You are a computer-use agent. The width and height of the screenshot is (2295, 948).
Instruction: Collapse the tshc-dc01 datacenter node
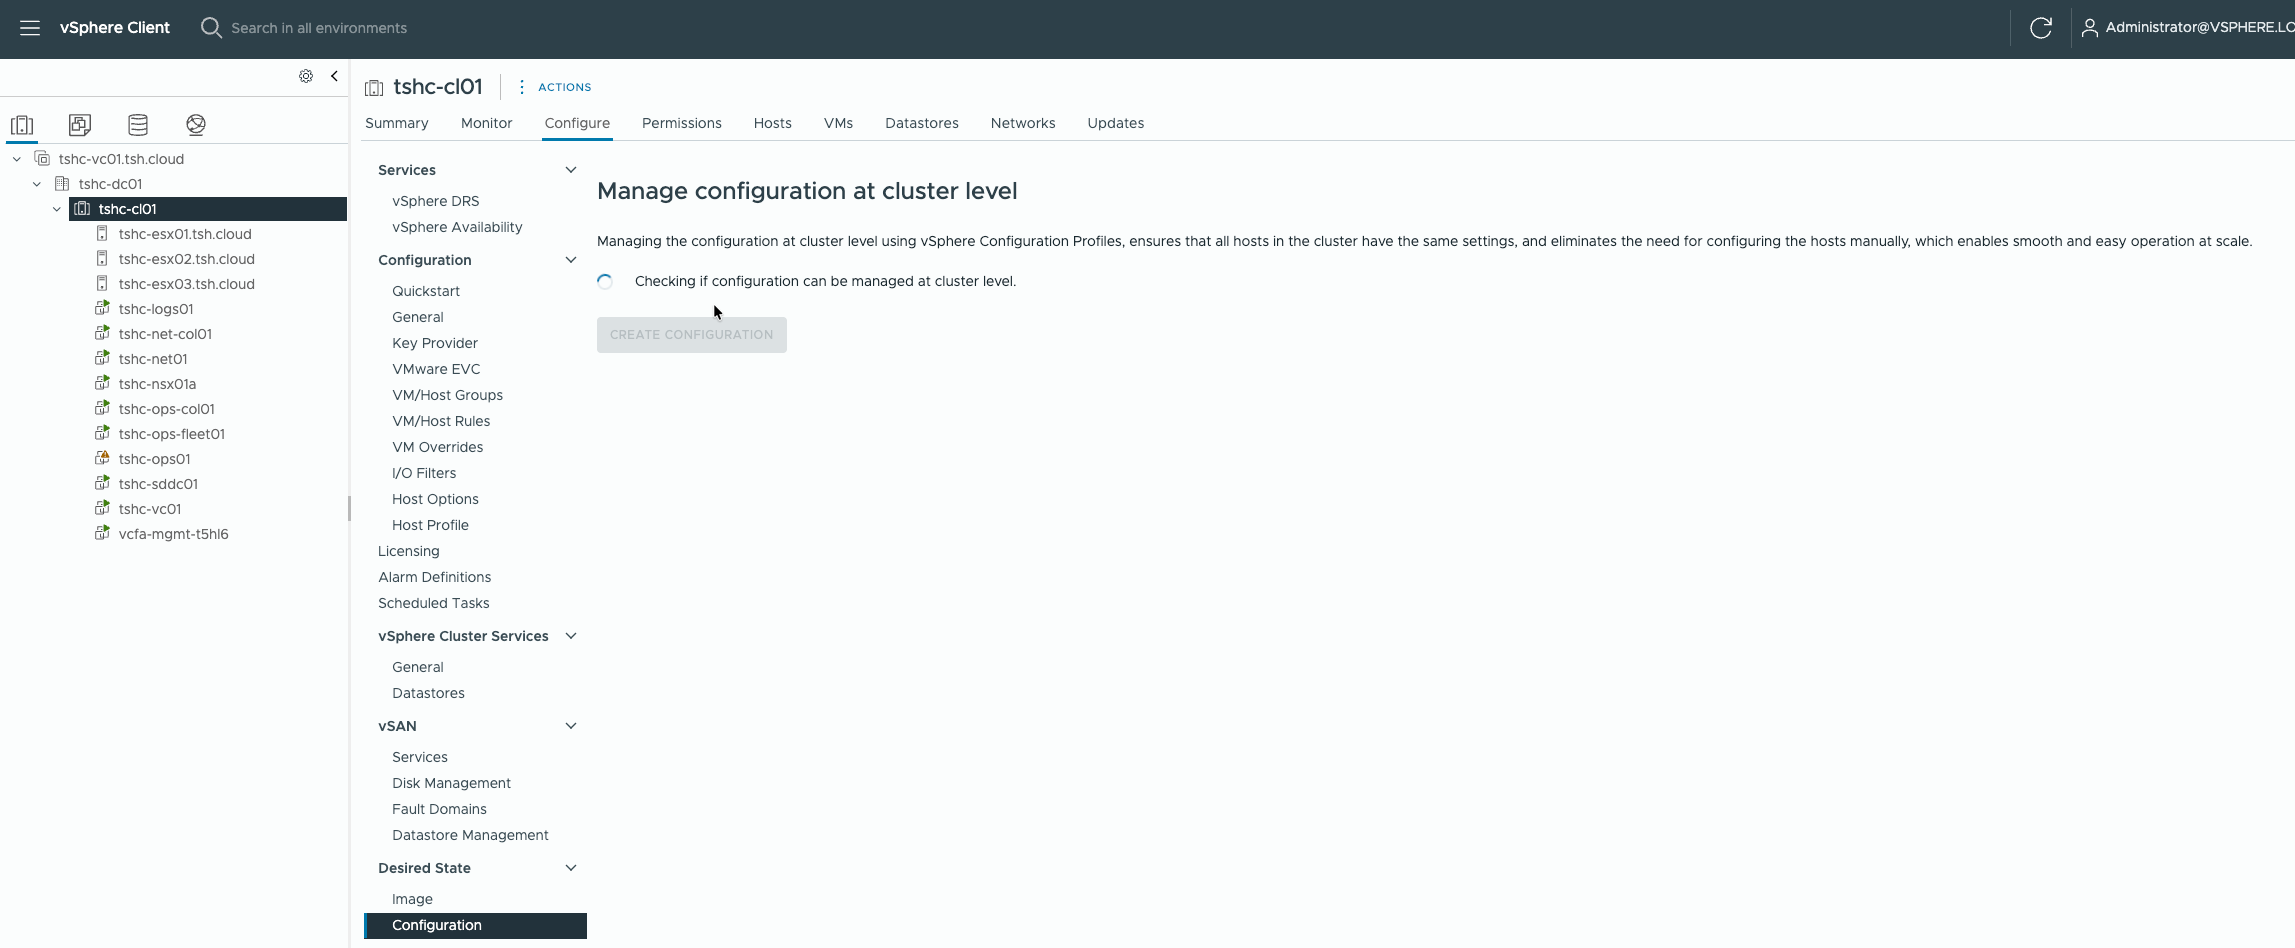click(37, 184)
